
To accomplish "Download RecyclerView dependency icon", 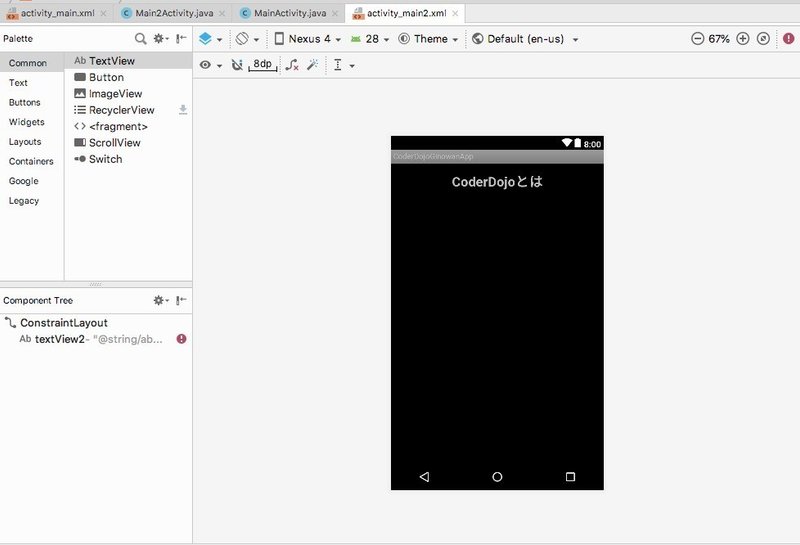I will click(183, 110).
